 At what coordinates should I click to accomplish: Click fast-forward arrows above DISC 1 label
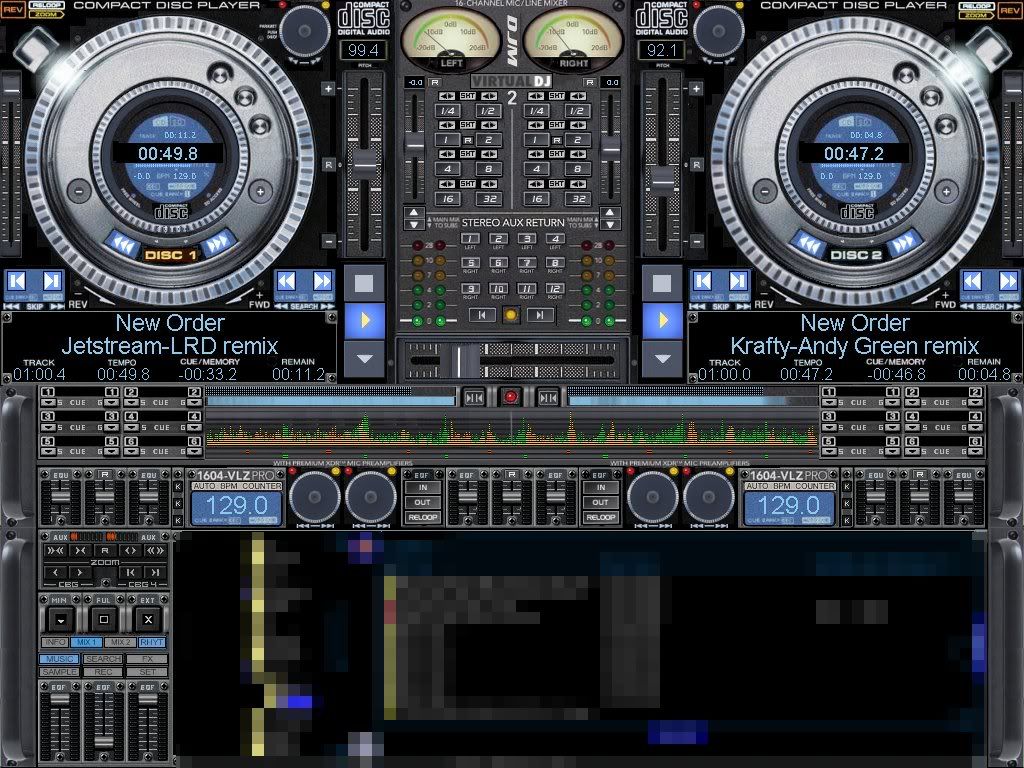(218, 242)
